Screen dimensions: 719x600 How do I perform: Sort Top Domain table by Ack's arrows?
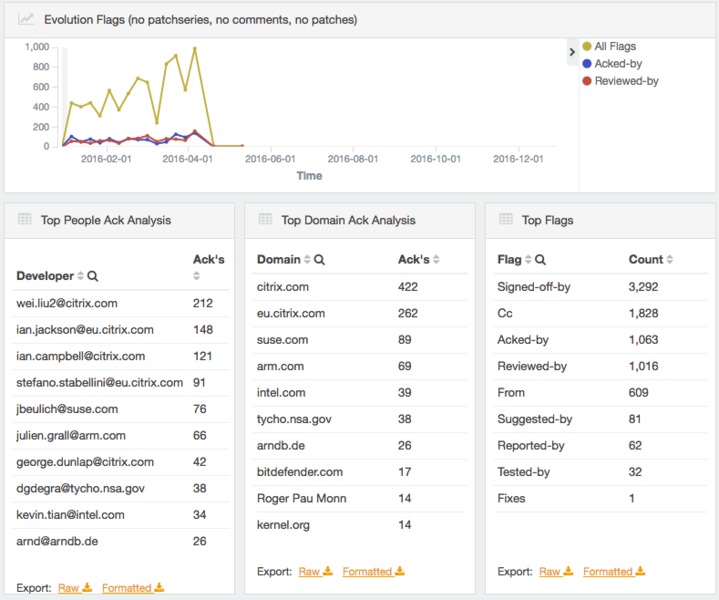click(x=435, y=260)
